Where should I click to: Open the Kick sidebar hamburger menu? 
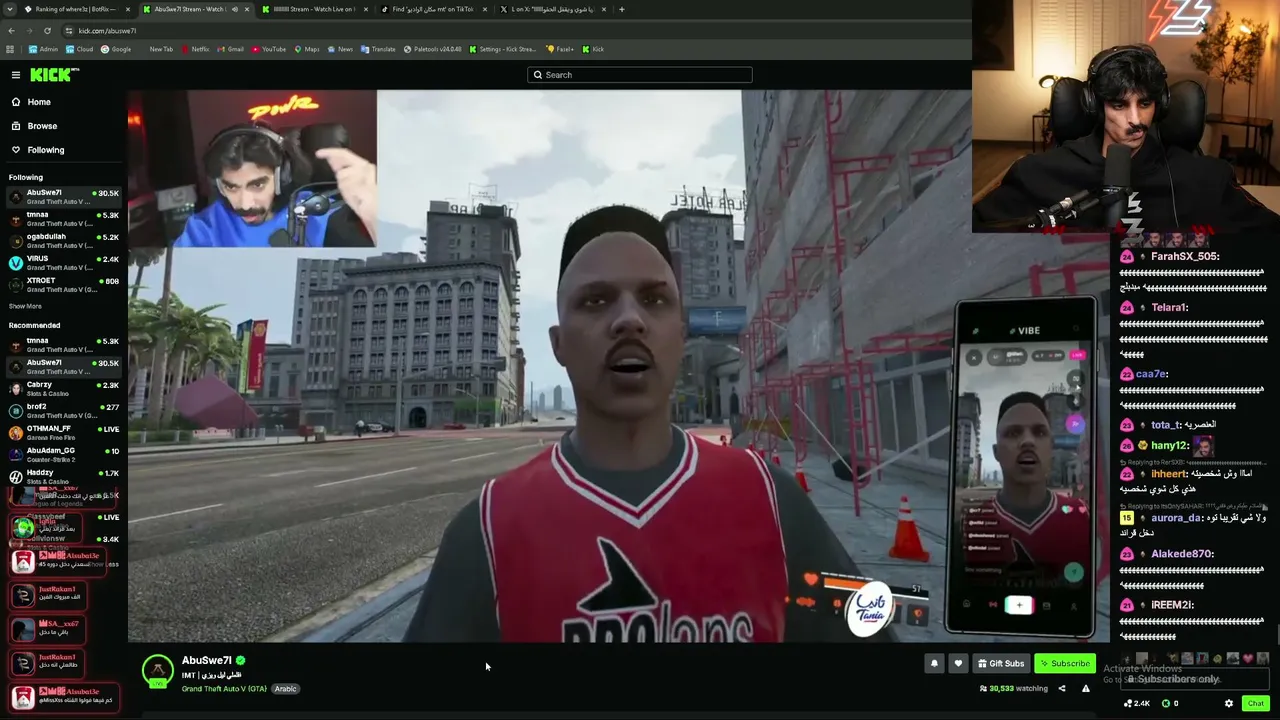click(x=16, y=75)
